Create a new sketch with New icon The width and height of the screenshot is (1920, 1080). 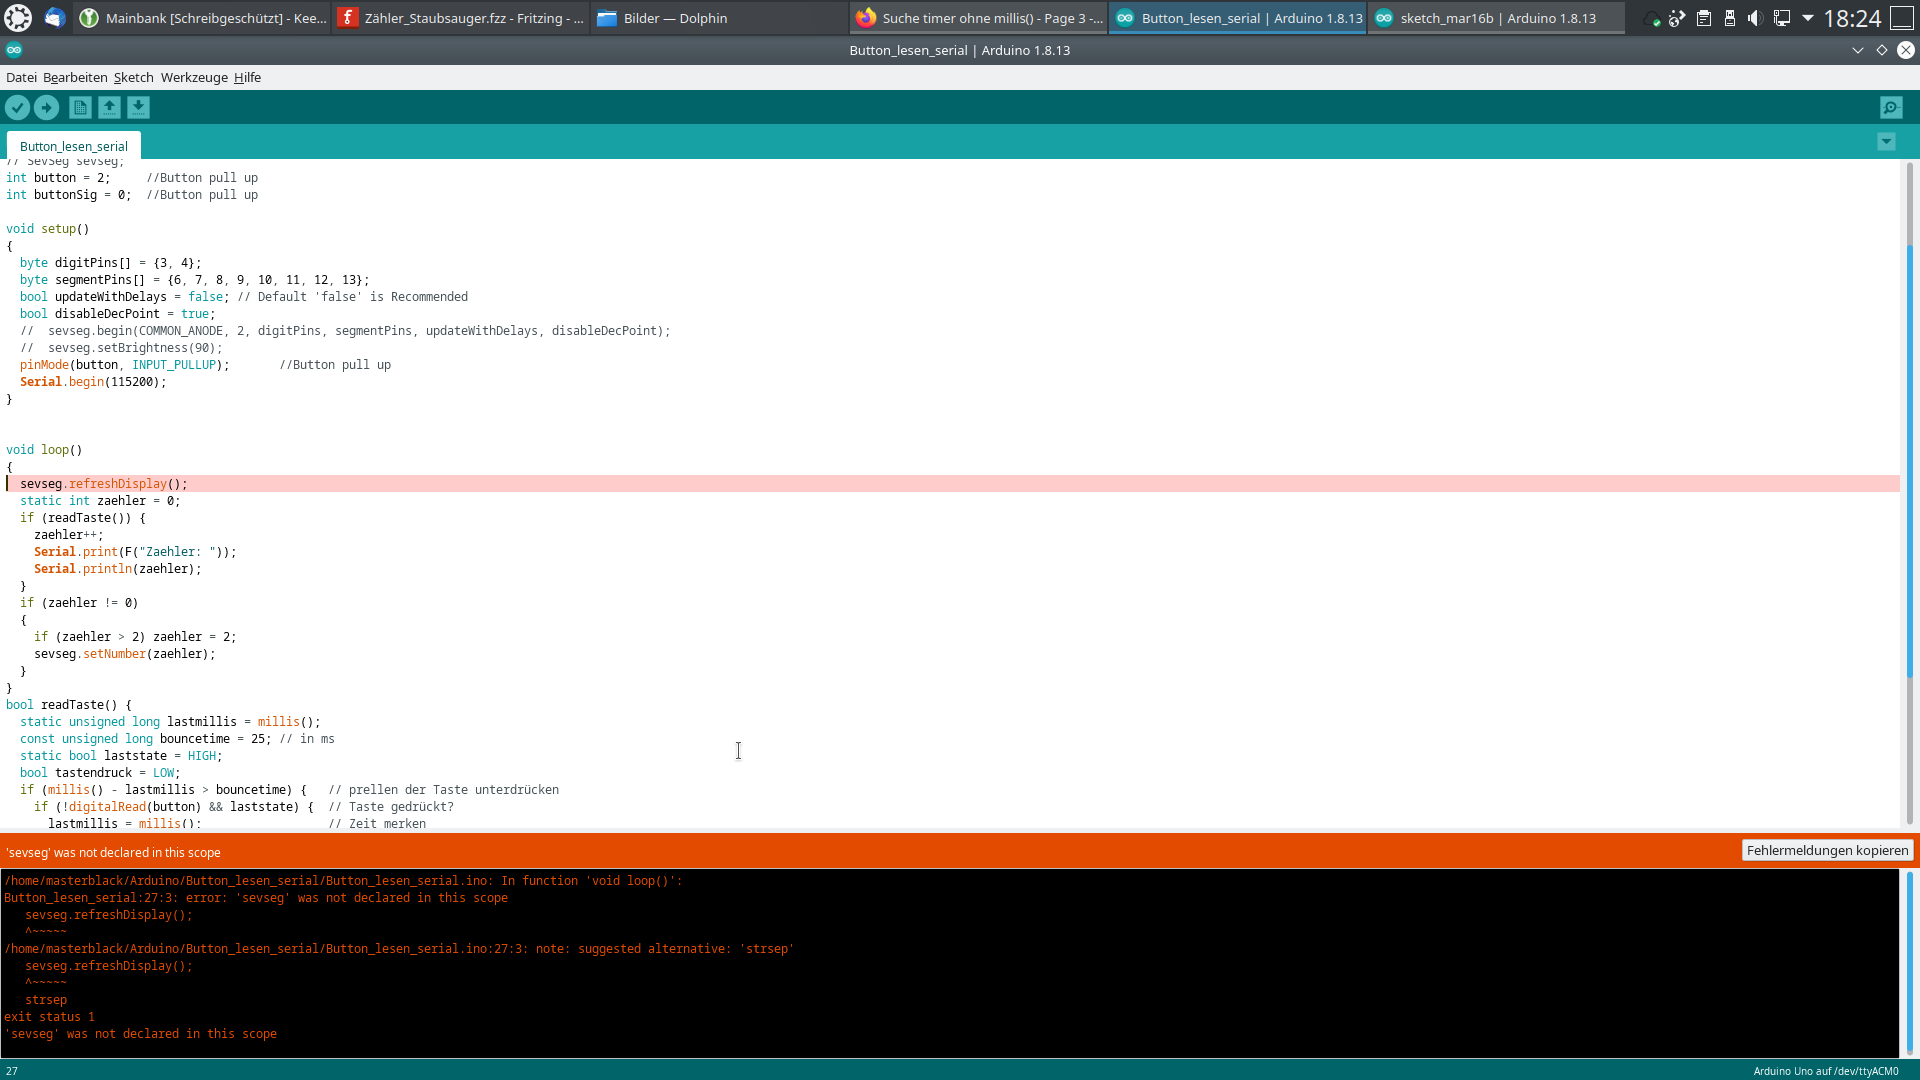tap(80, 108)
